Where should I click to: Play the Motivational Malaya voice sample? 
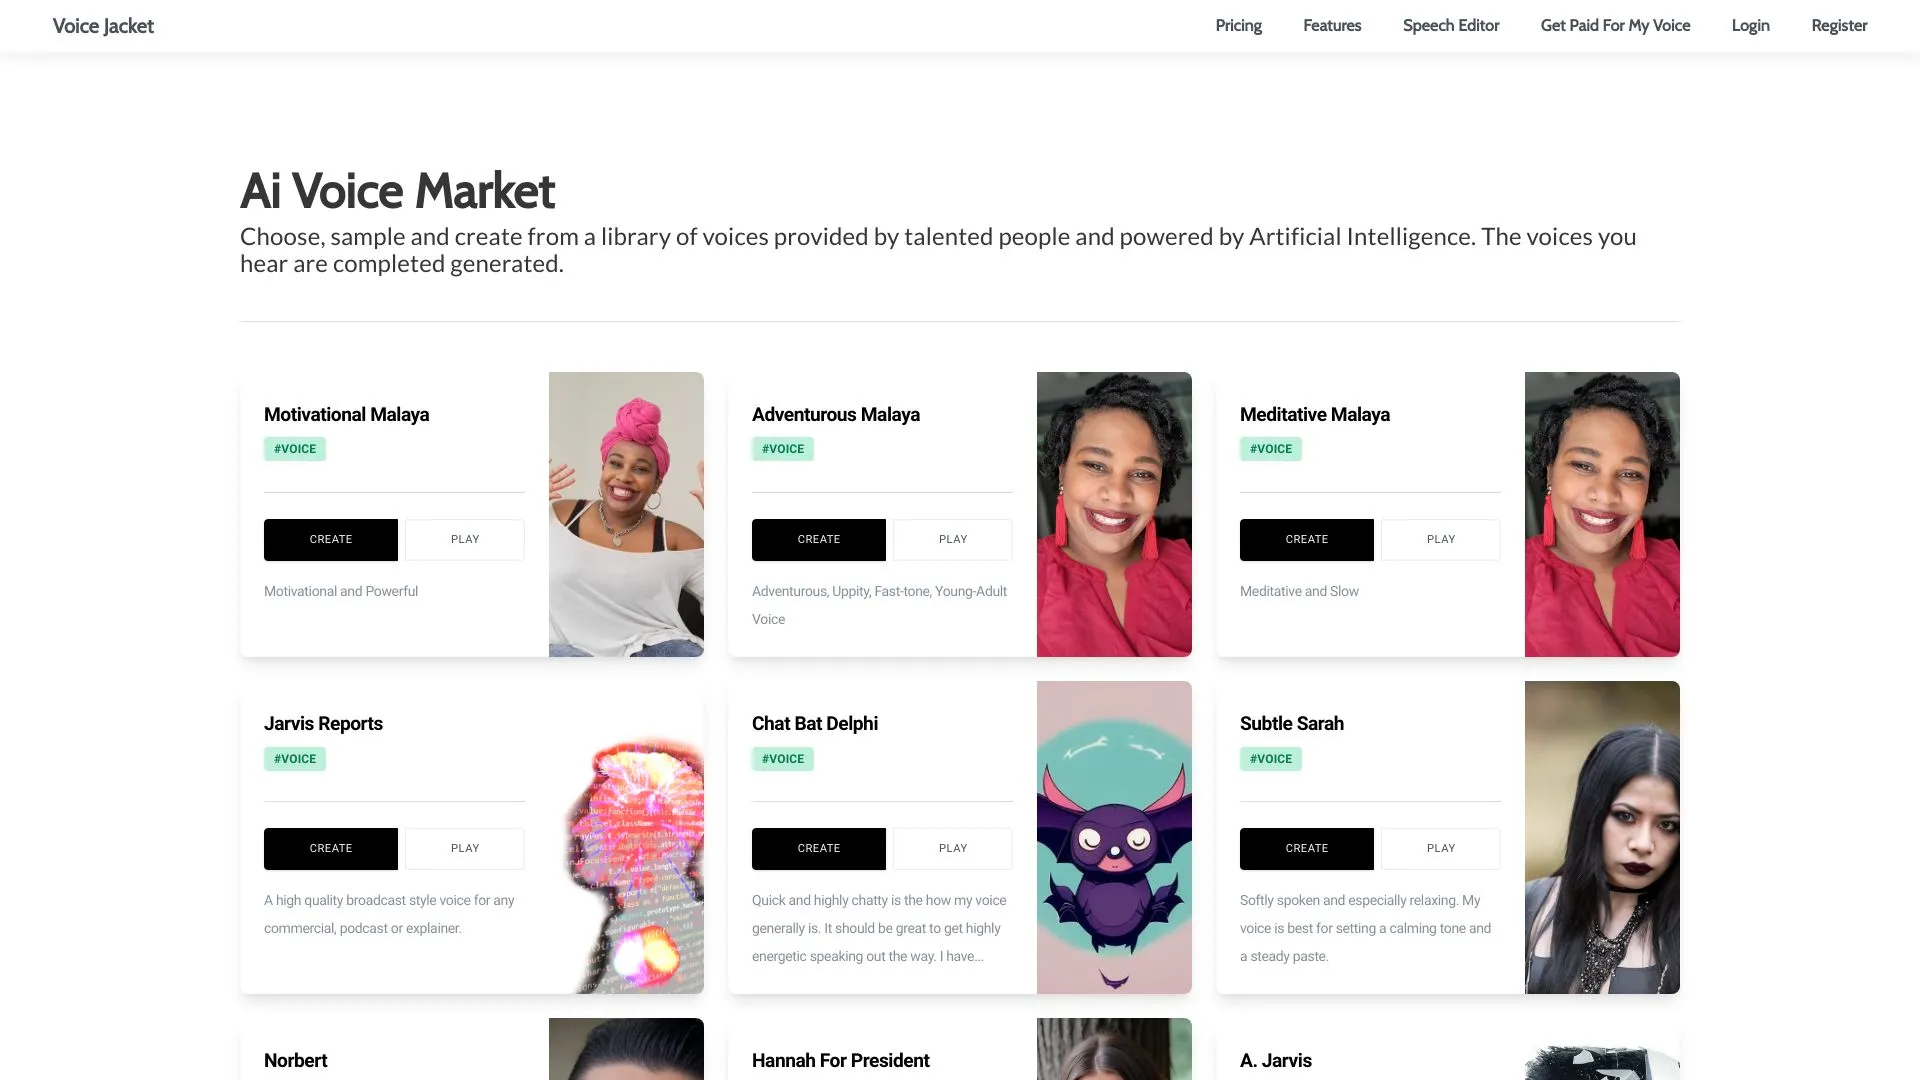[464, 539]
